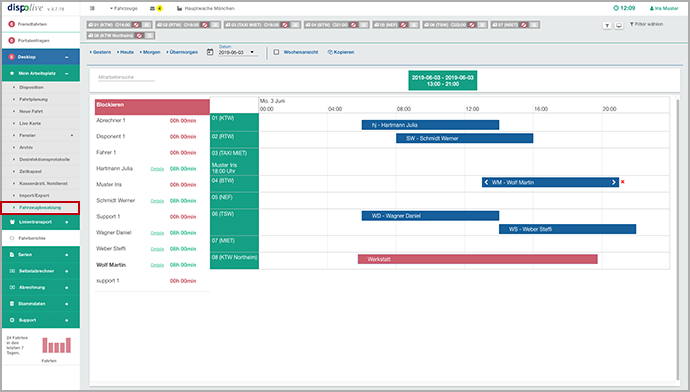Click the Fahrberichte folder icon
Screen dimensions: 690x392
(12, 238)
